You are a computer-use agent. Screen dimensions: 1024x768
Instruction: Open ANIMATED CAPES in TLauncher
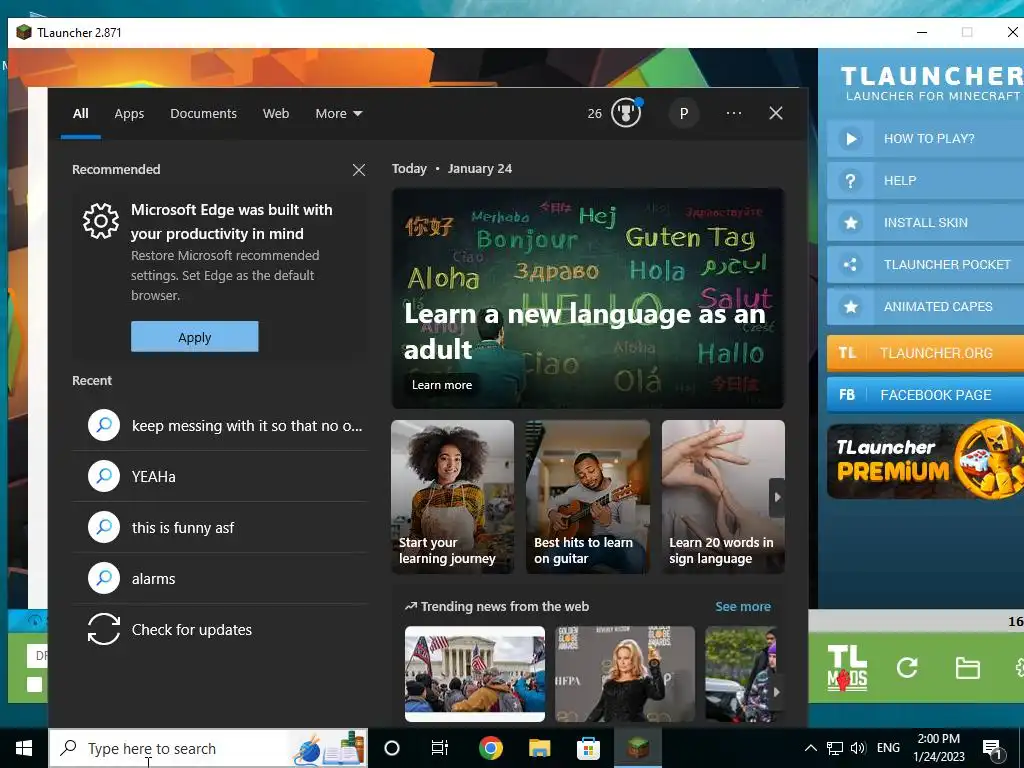pos(925,306)
